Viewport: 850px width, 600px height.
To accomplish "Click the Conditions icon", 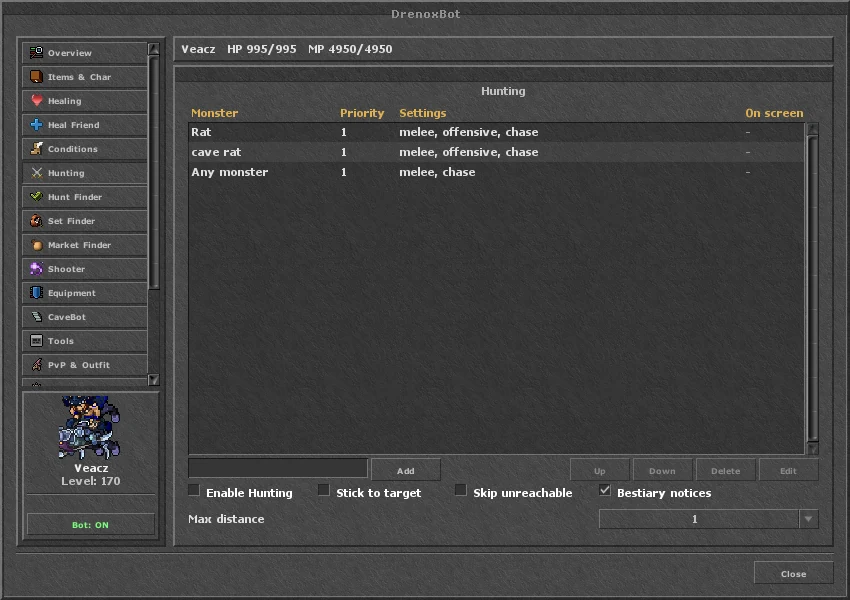I will tap(36, 149).
